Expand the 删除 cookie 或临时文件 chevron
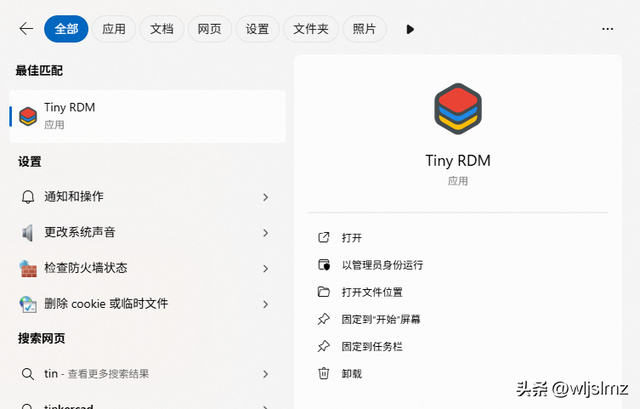 pyautogui.click(x=265, y=304)
